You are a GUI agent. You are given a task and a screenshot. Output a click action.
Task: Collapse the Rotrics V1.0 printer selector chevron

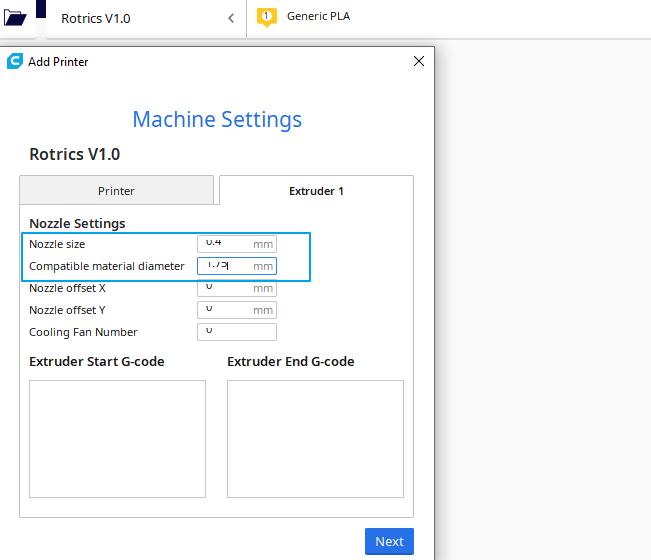pyautogui.click(x=231, y=18)
